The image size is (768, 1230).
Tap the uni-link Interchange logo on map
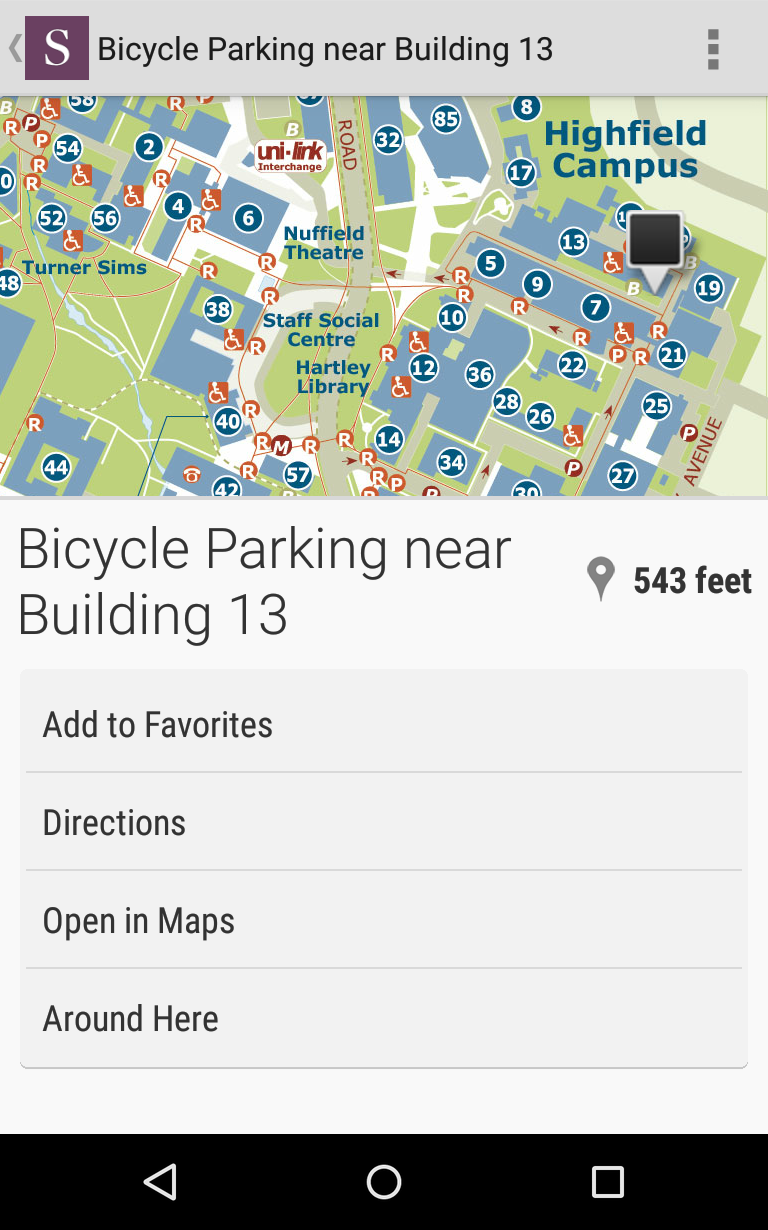click(290, 156)
